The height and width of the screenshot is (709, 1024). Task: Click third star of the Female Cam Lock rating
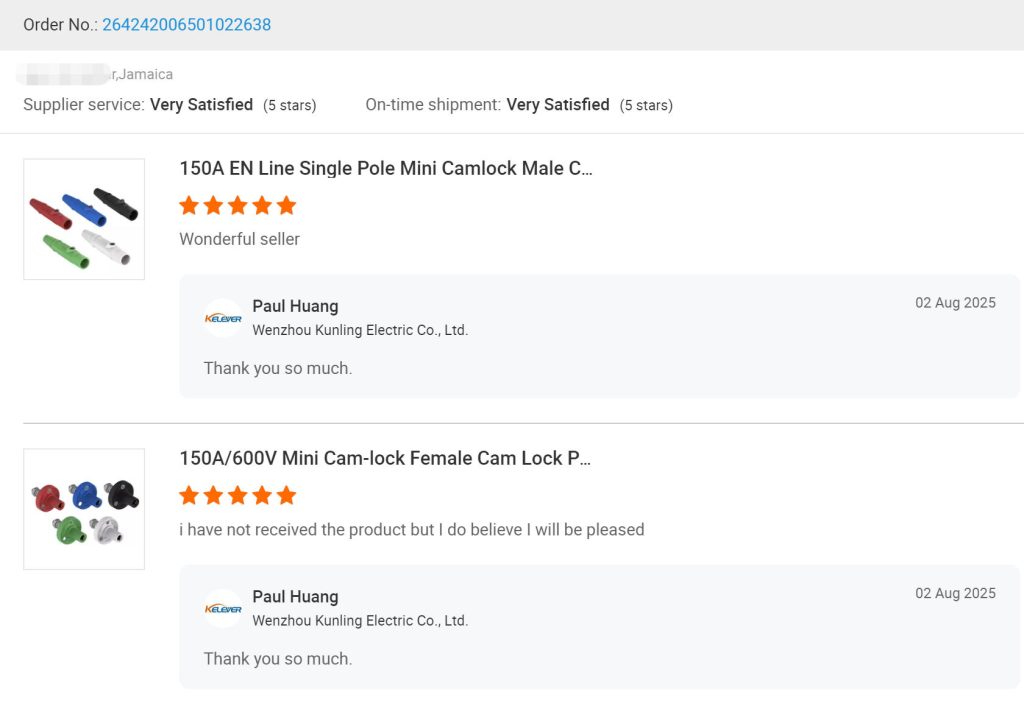pyautogui.click(x=238, y=496)
